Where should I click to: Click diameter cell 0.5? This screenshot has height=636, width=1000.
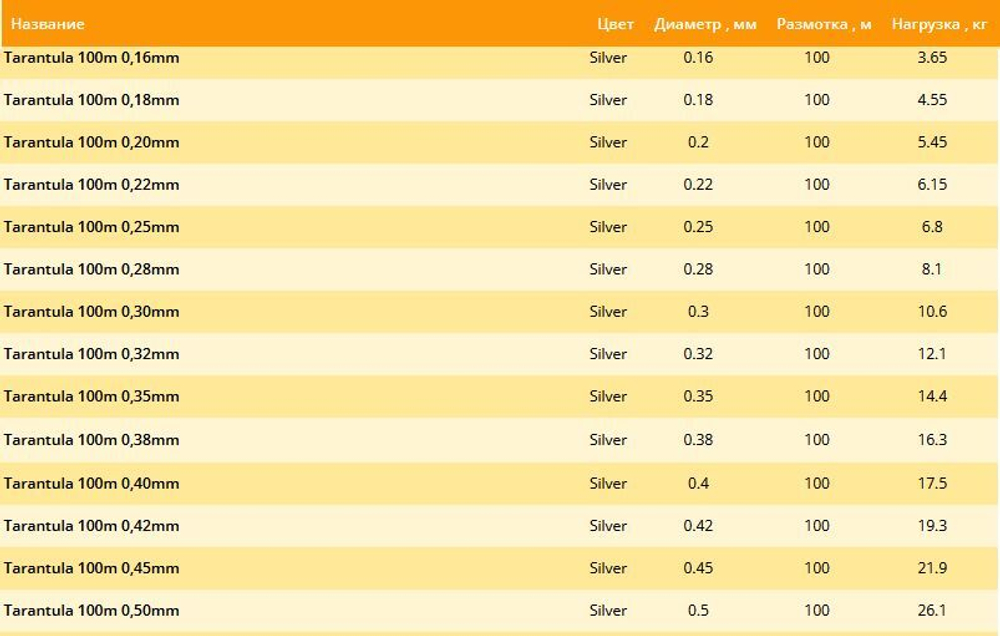click(x=698, y=610)
